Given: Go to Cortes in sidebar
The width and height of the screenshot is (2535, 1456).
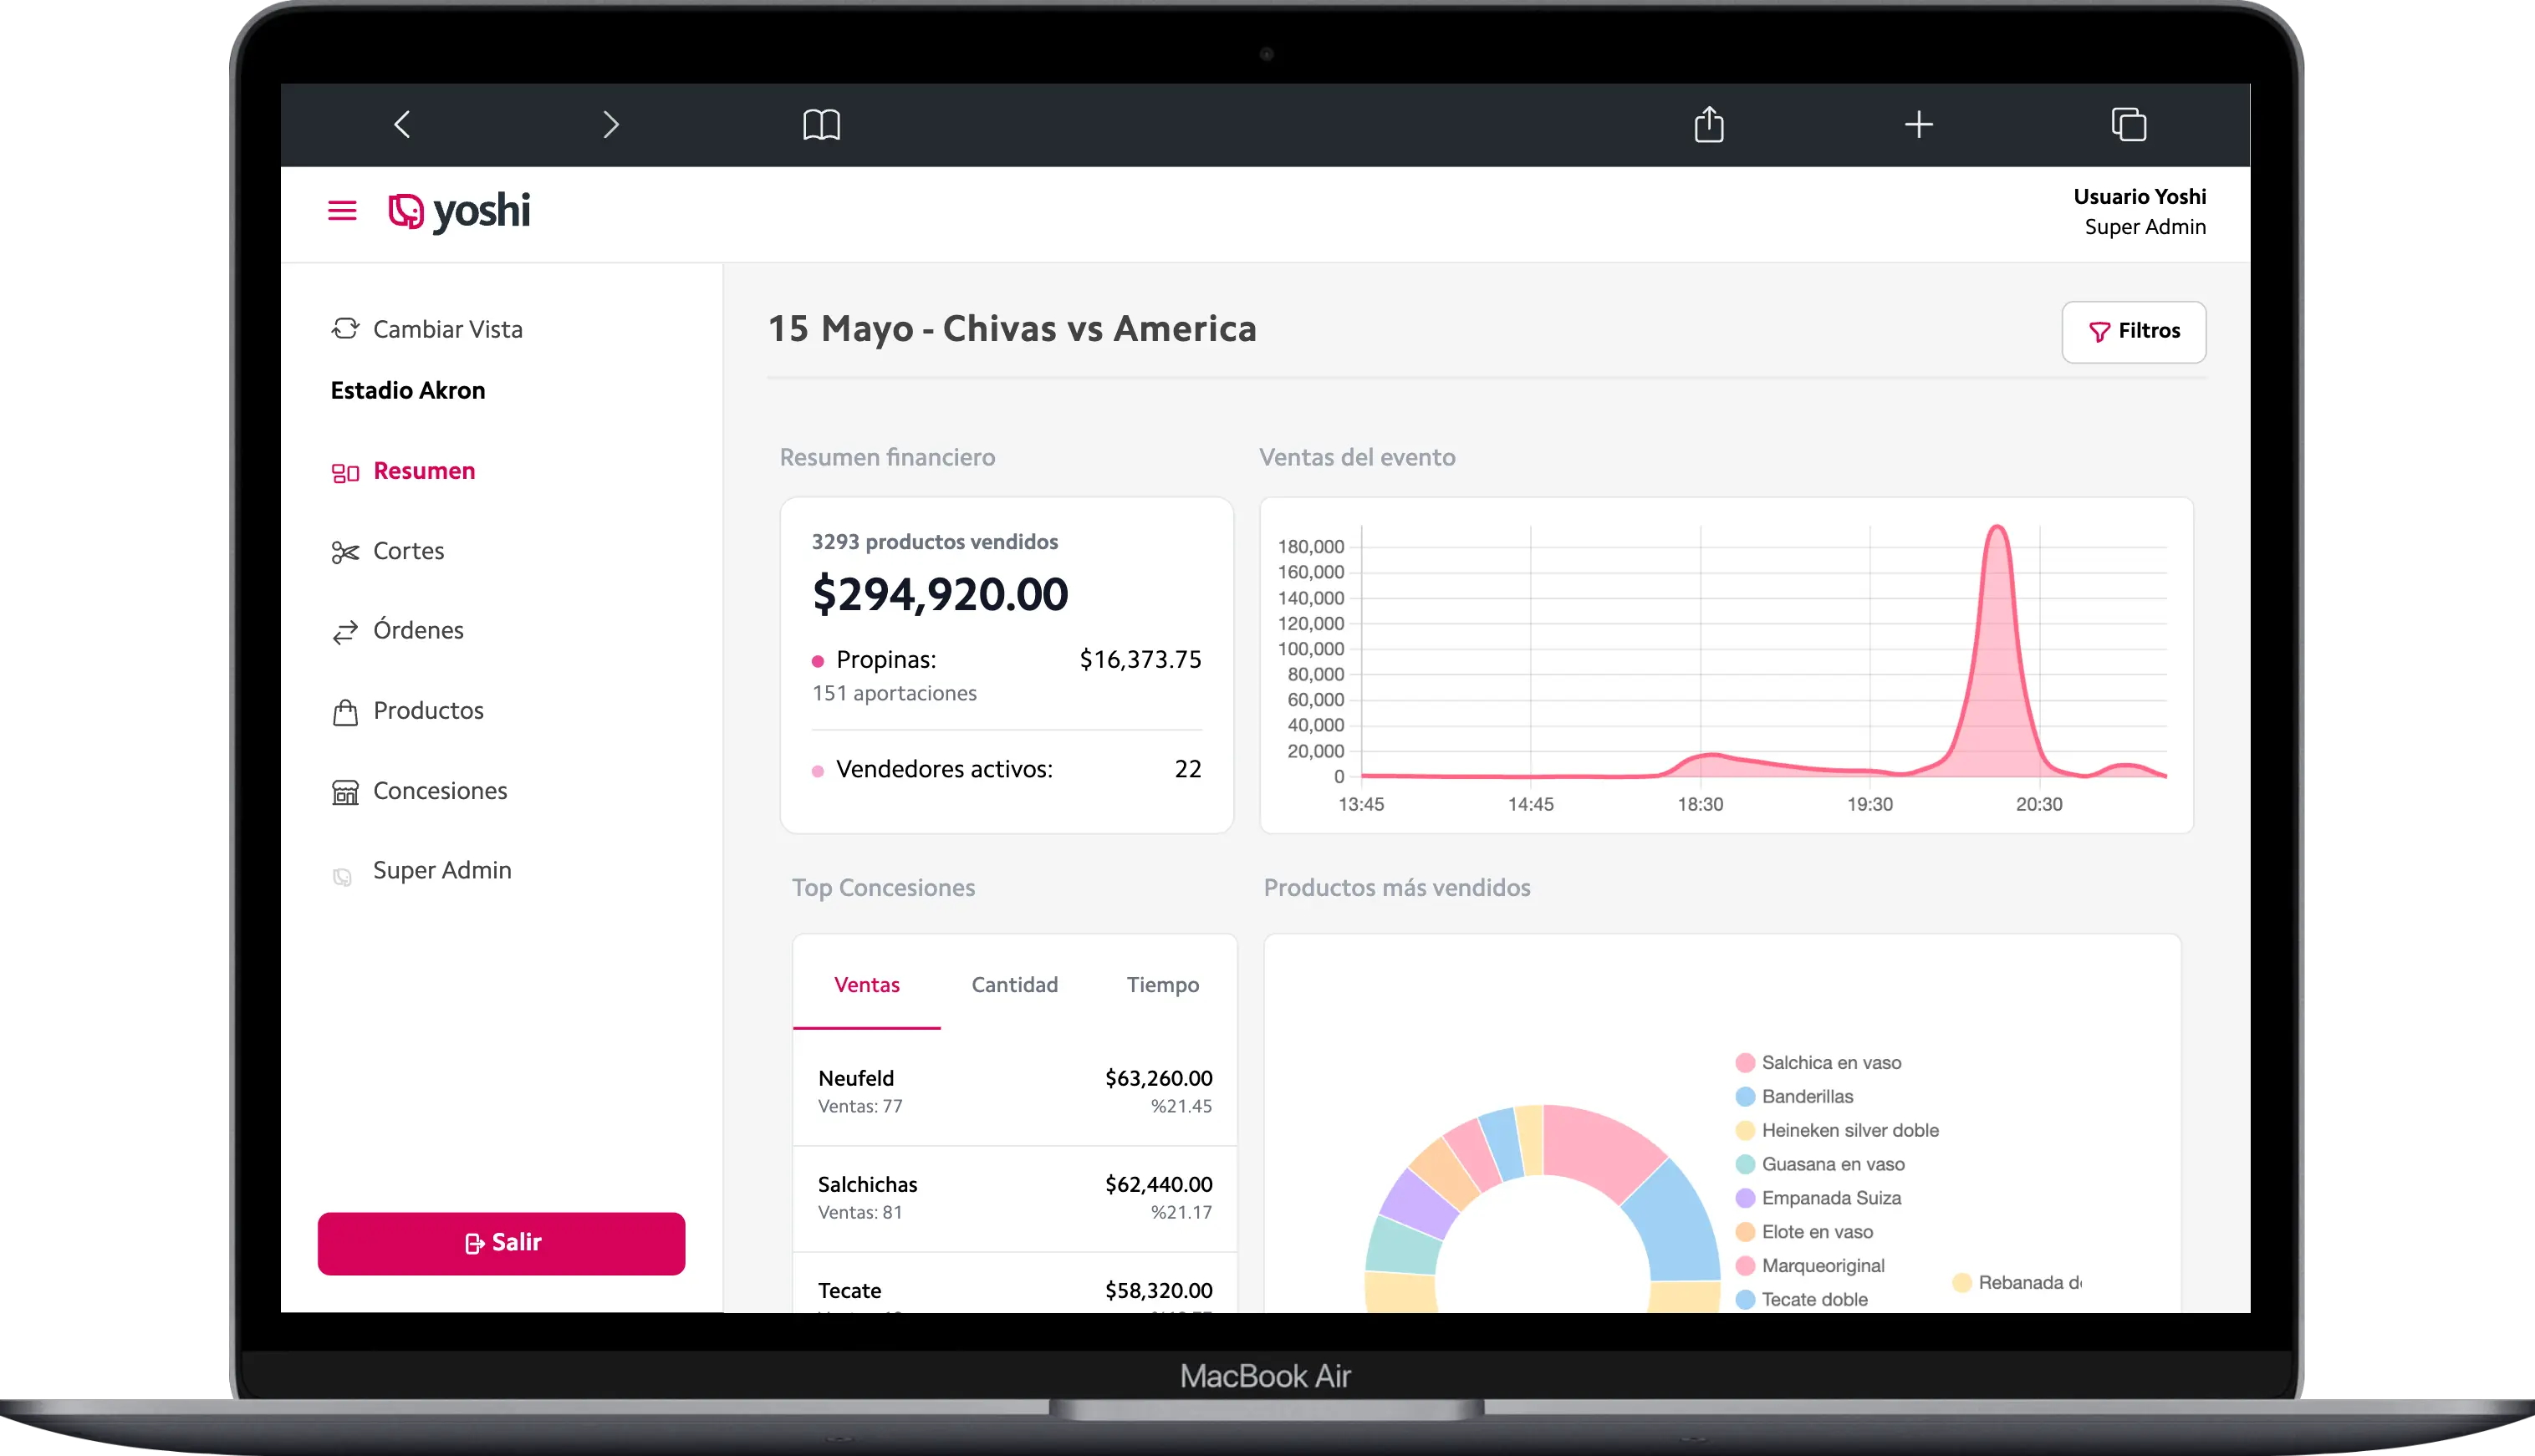Looking at the screenshot, I should pyautogui.click(x=408, y=551).
